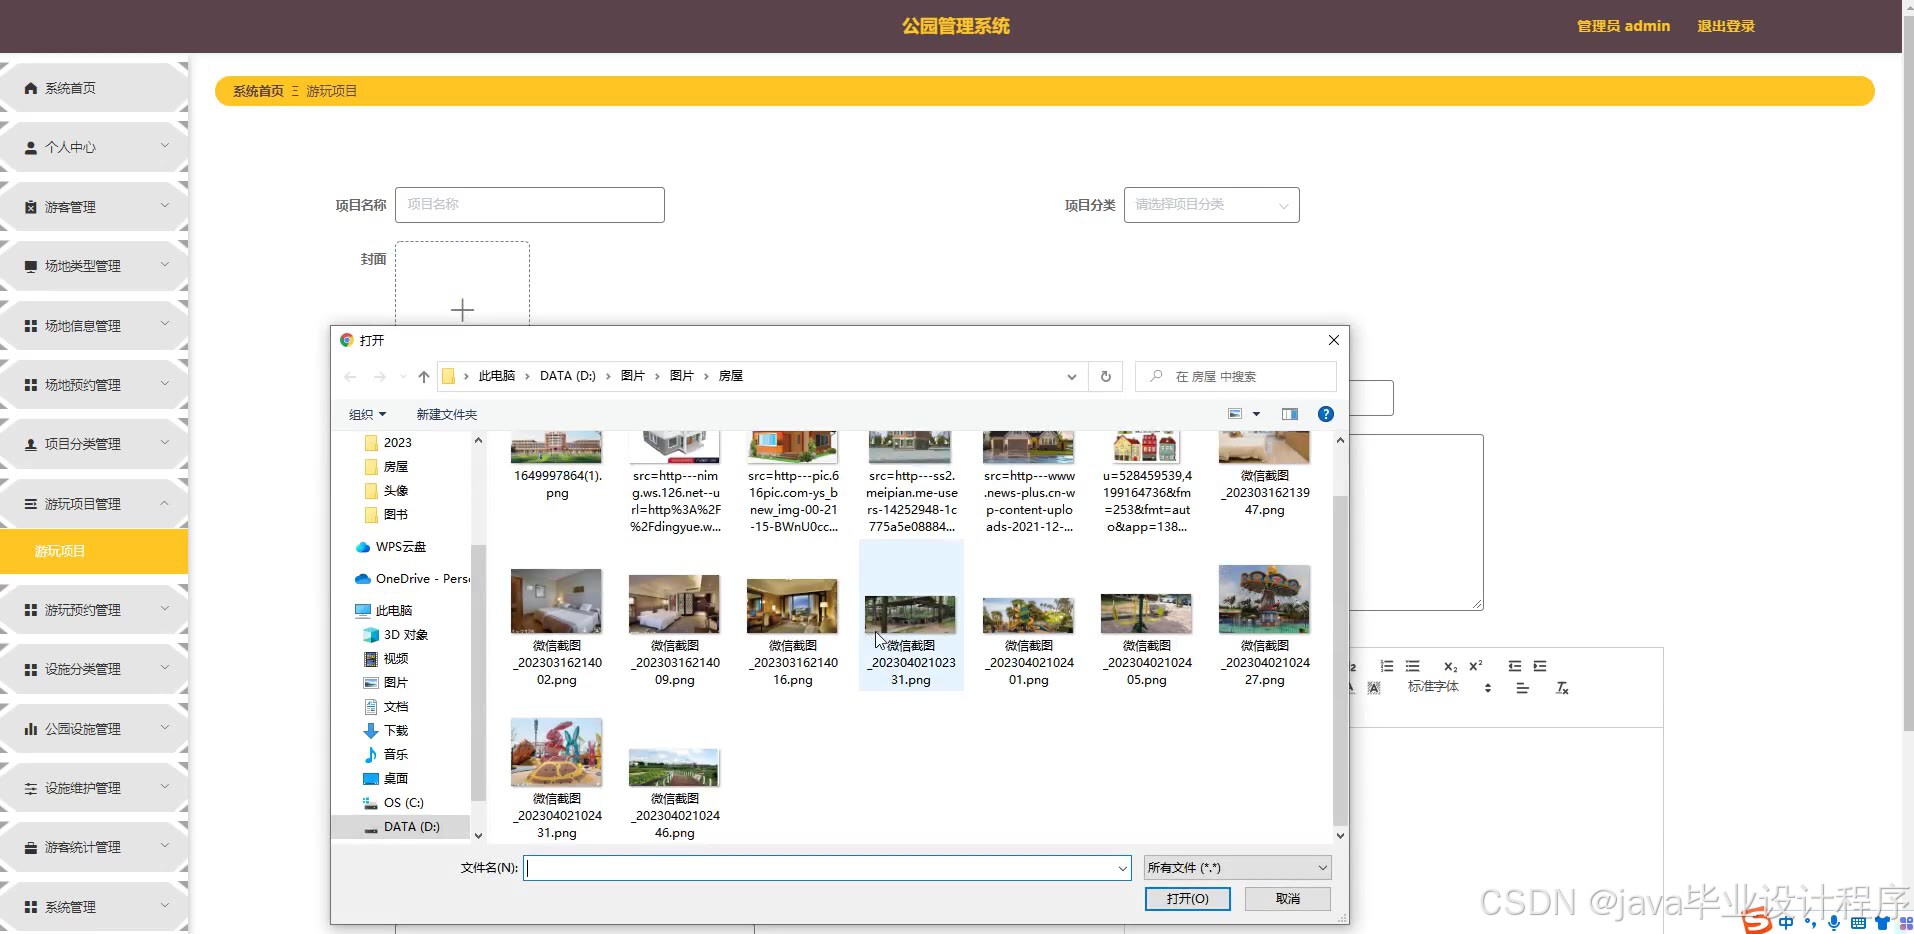1914x934 pixels.
Task: Collapse the 游玩项目管理 menu chevron
Action: 165,503
